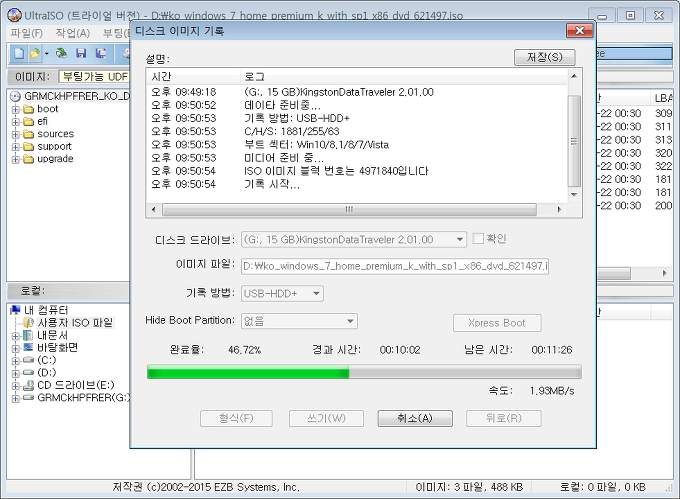Screen dimensions: 680x499
Task: Toggle the 확인 verify checkbox
Action: click(478, 238)
